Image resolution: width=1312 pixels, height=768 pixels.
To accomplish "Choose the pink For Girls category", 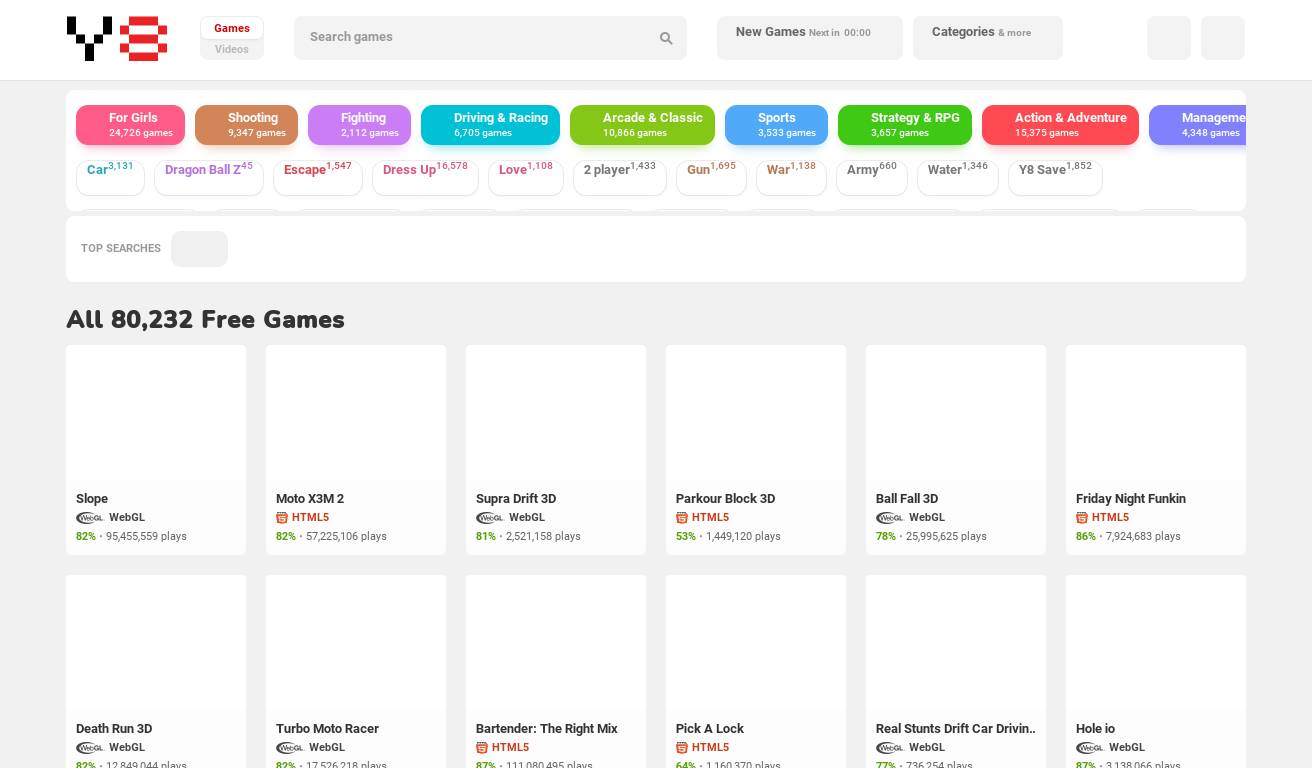I will [x=130, y=125].
